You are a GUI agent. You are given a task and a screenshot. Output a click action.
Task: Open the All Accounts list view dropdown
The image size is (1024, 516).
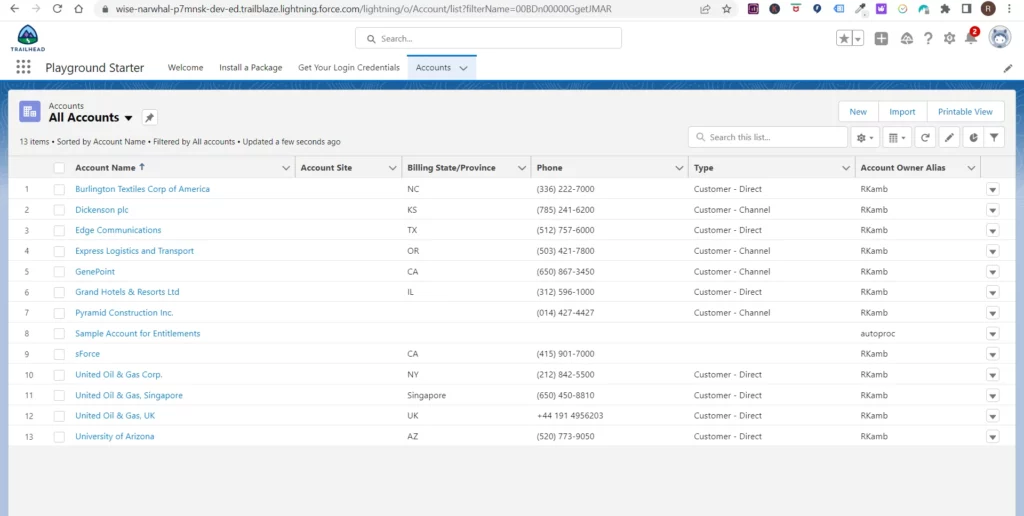point(129,118)
